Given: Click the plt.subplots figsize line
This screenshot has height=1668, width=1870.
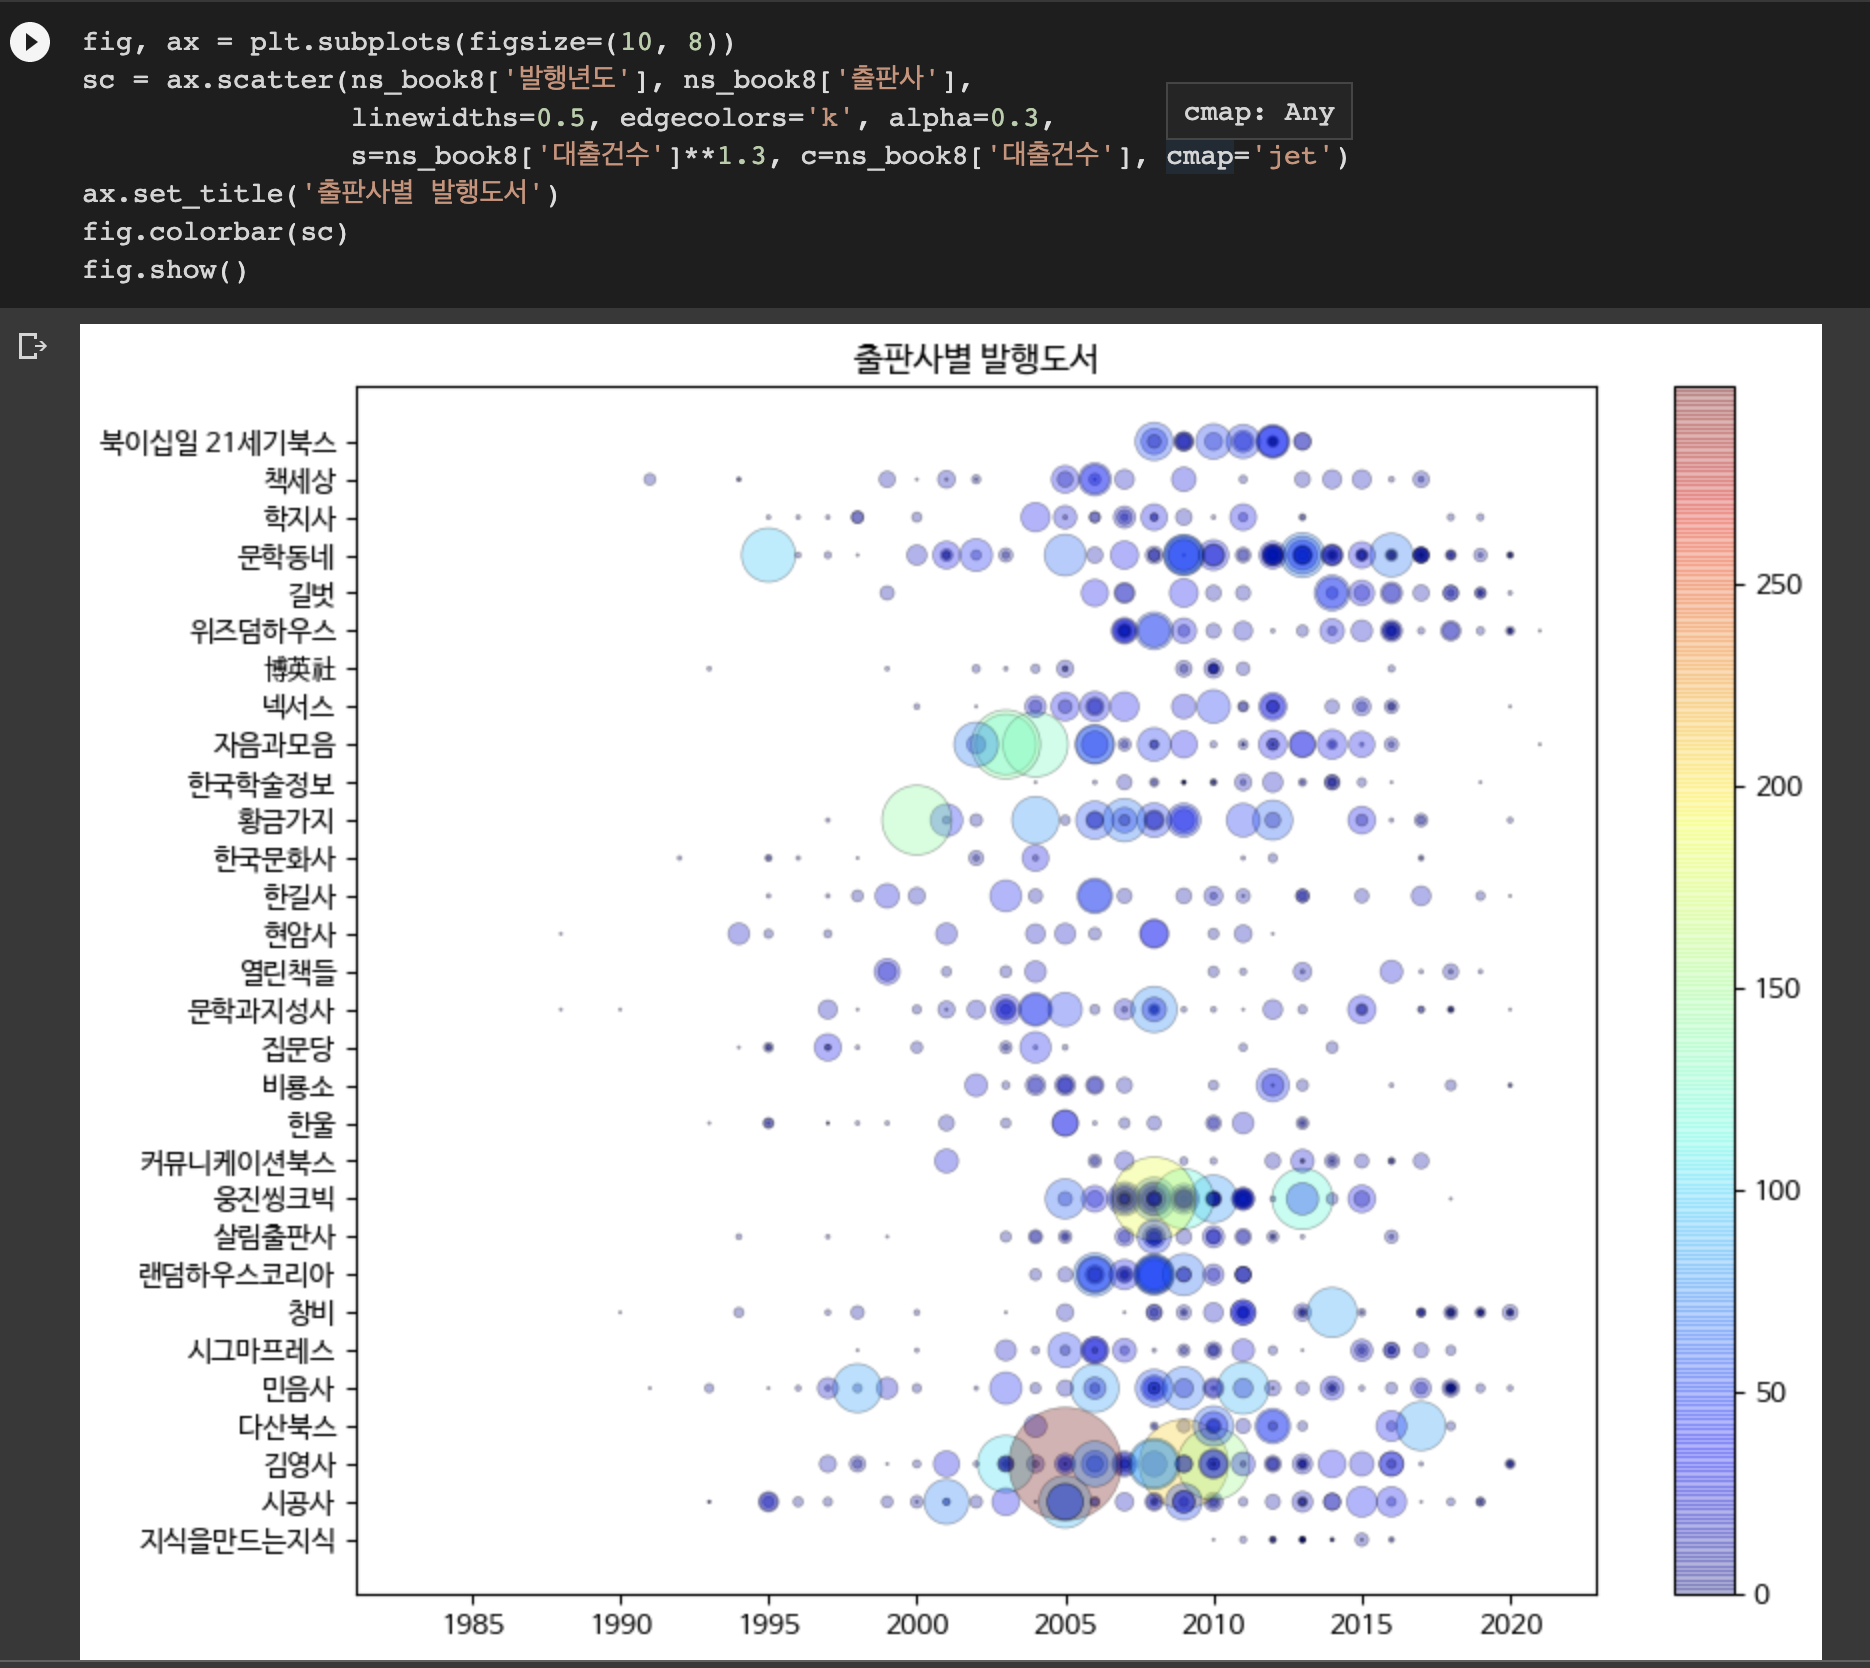Looking at the screenshot, I should tap(408, 42).
